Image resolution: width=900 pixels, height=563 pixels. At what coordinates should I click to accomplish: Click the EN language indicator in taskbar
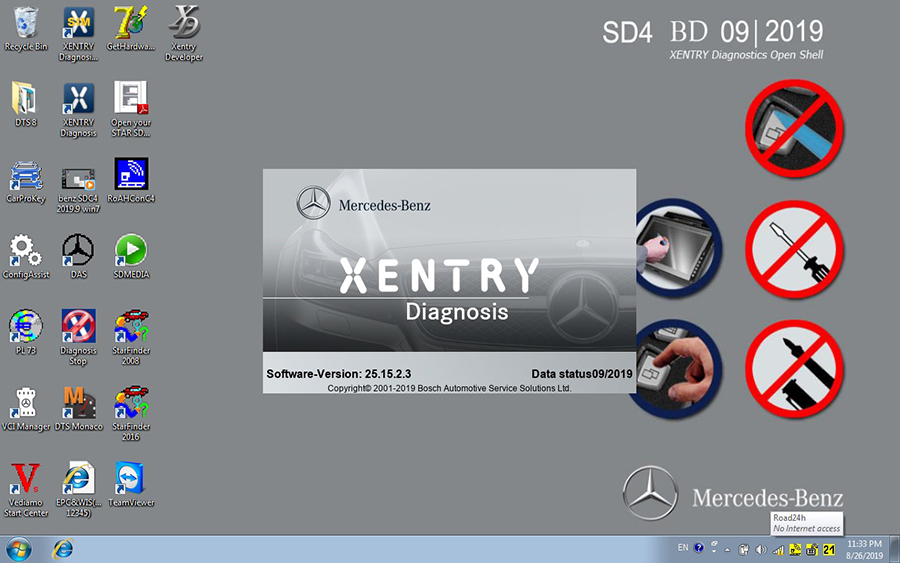683,548
